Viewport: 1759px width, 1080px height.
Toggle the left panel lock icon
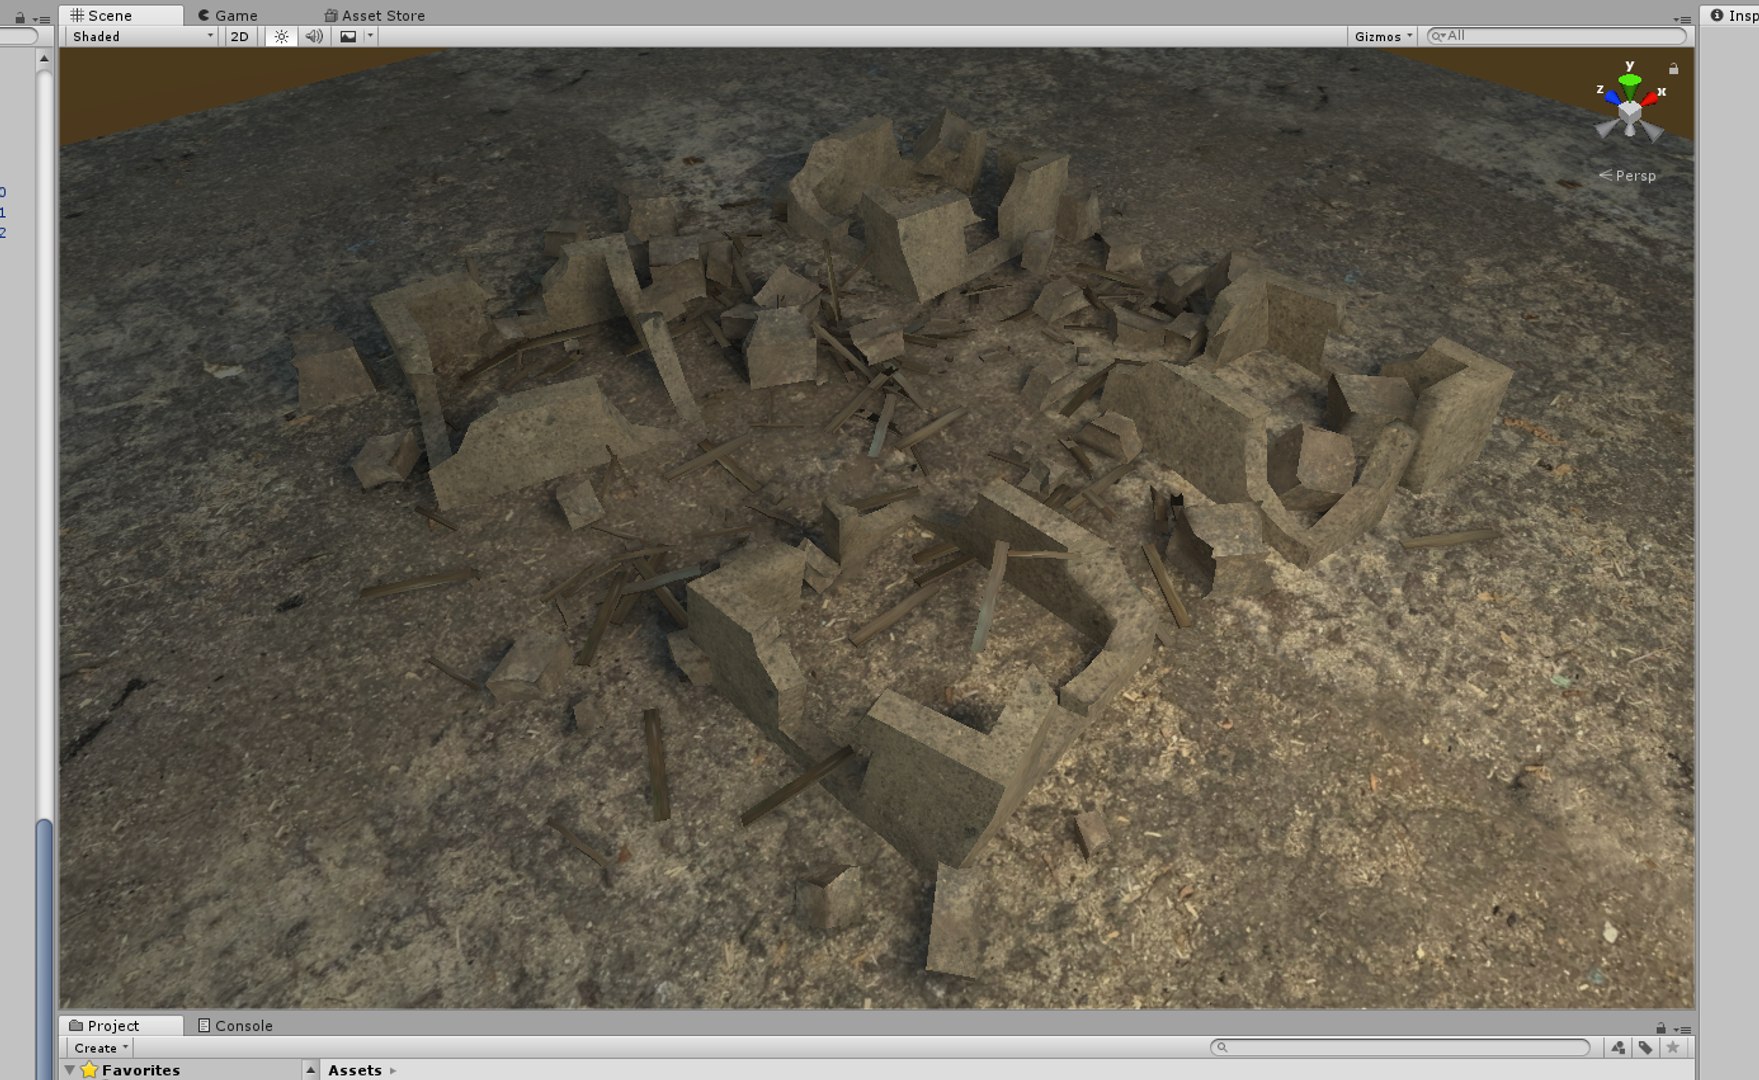click(x=19, y=18)
